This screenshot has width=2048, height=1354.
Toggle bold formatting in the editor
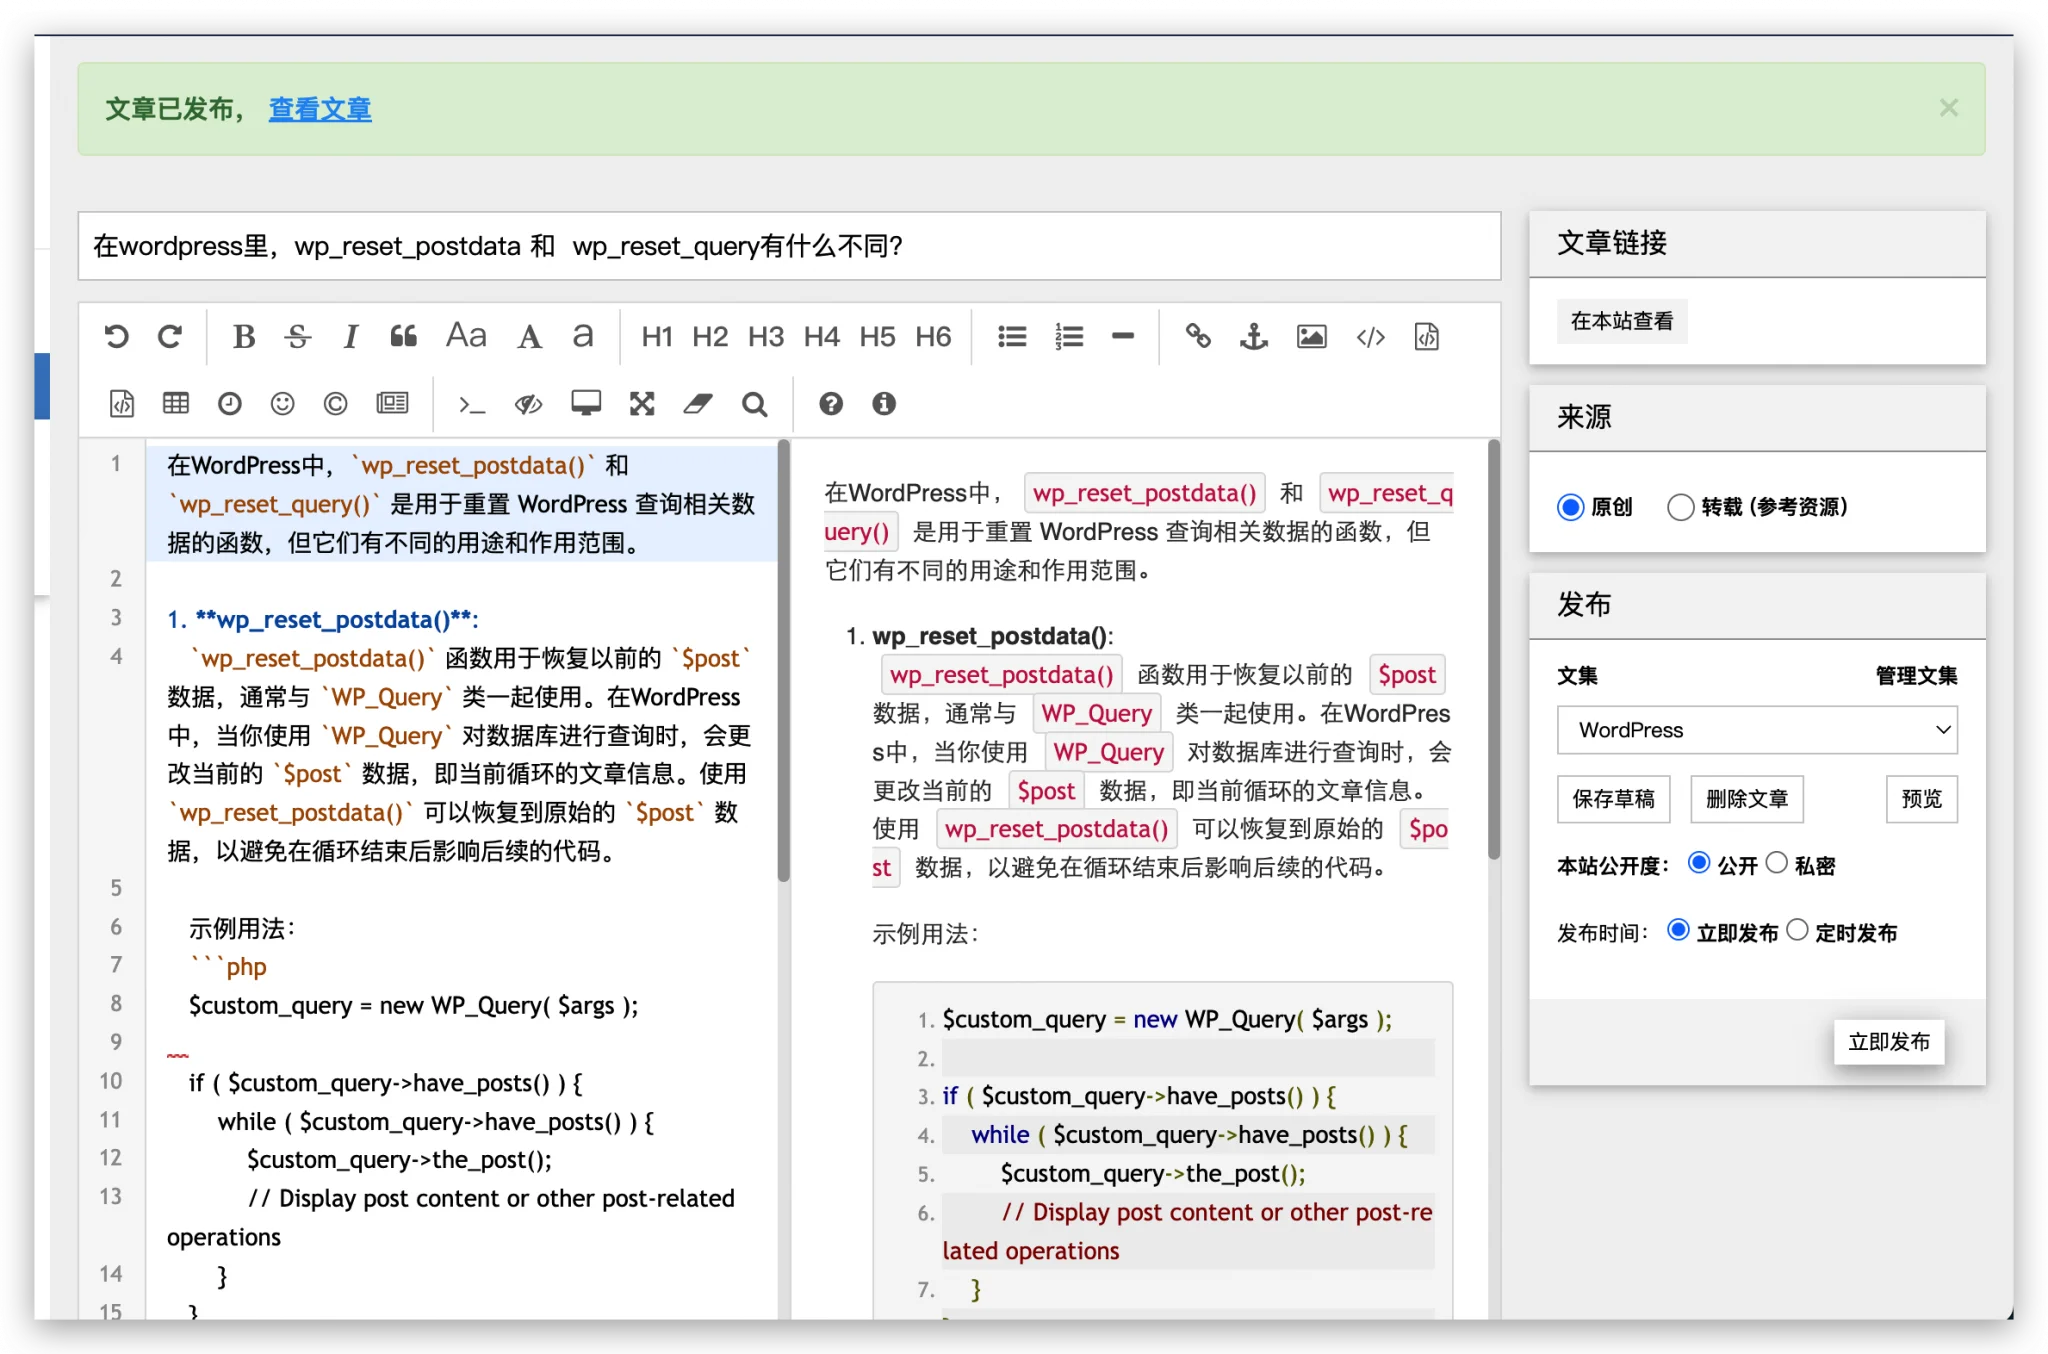click(x=243, y=337)
